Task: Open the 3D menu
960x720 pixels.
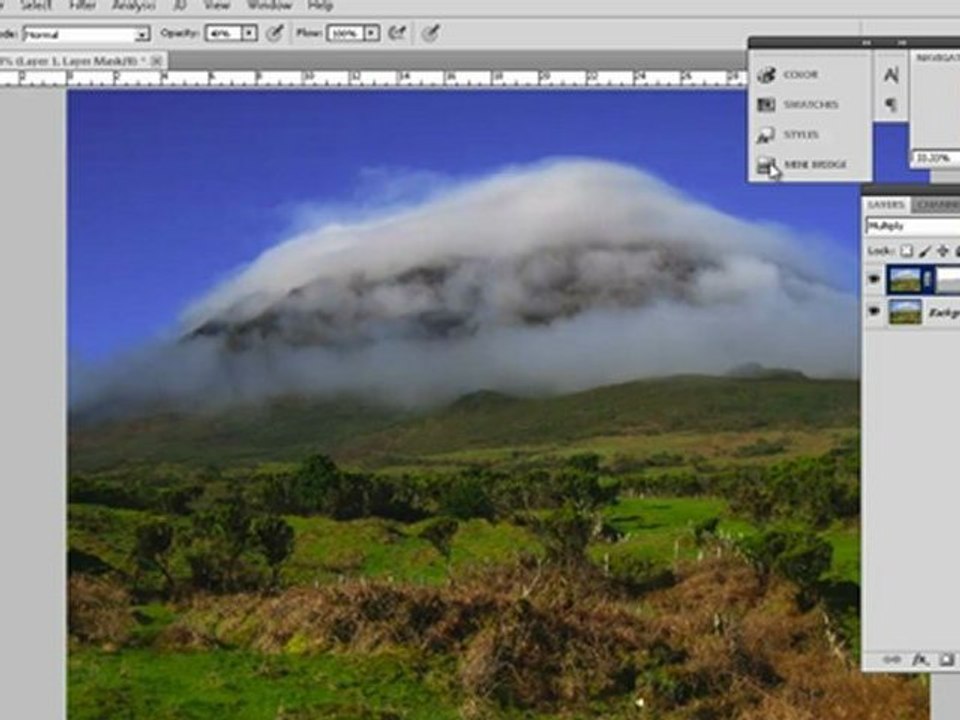Action: point(180,6)
